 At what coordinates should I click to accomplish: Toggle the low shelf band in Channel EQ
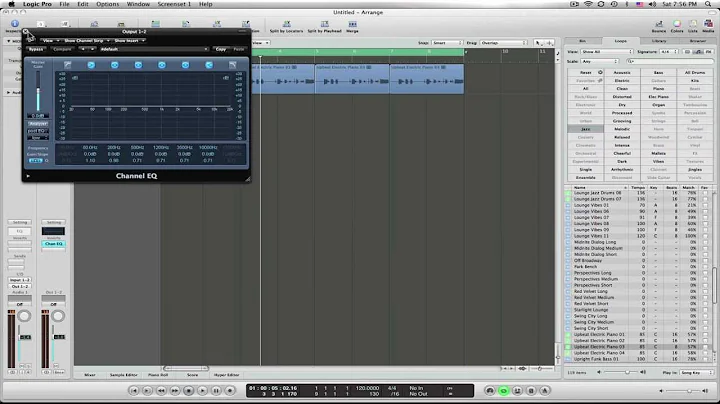91,65
